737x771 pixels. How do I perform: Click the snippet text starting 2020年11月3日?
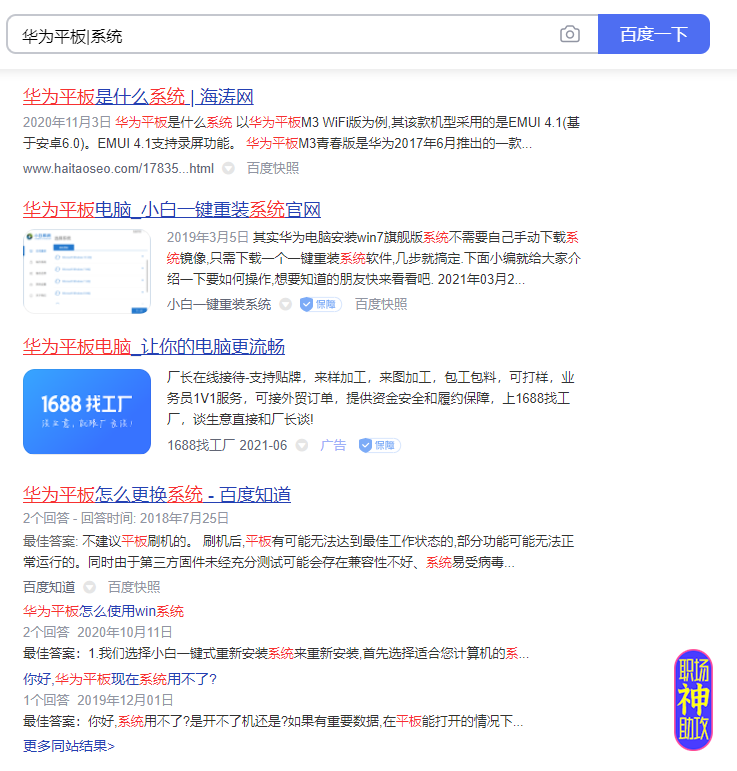coord(301,133)
